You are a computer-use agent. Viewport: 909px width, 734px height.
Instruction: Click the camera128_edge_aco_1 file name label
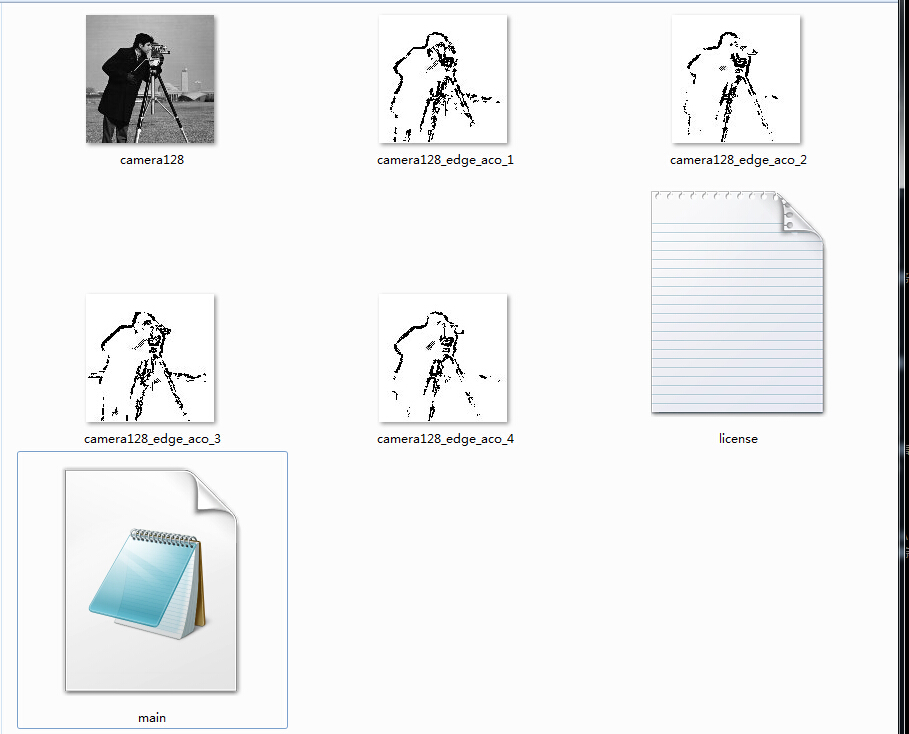point(445,160)
